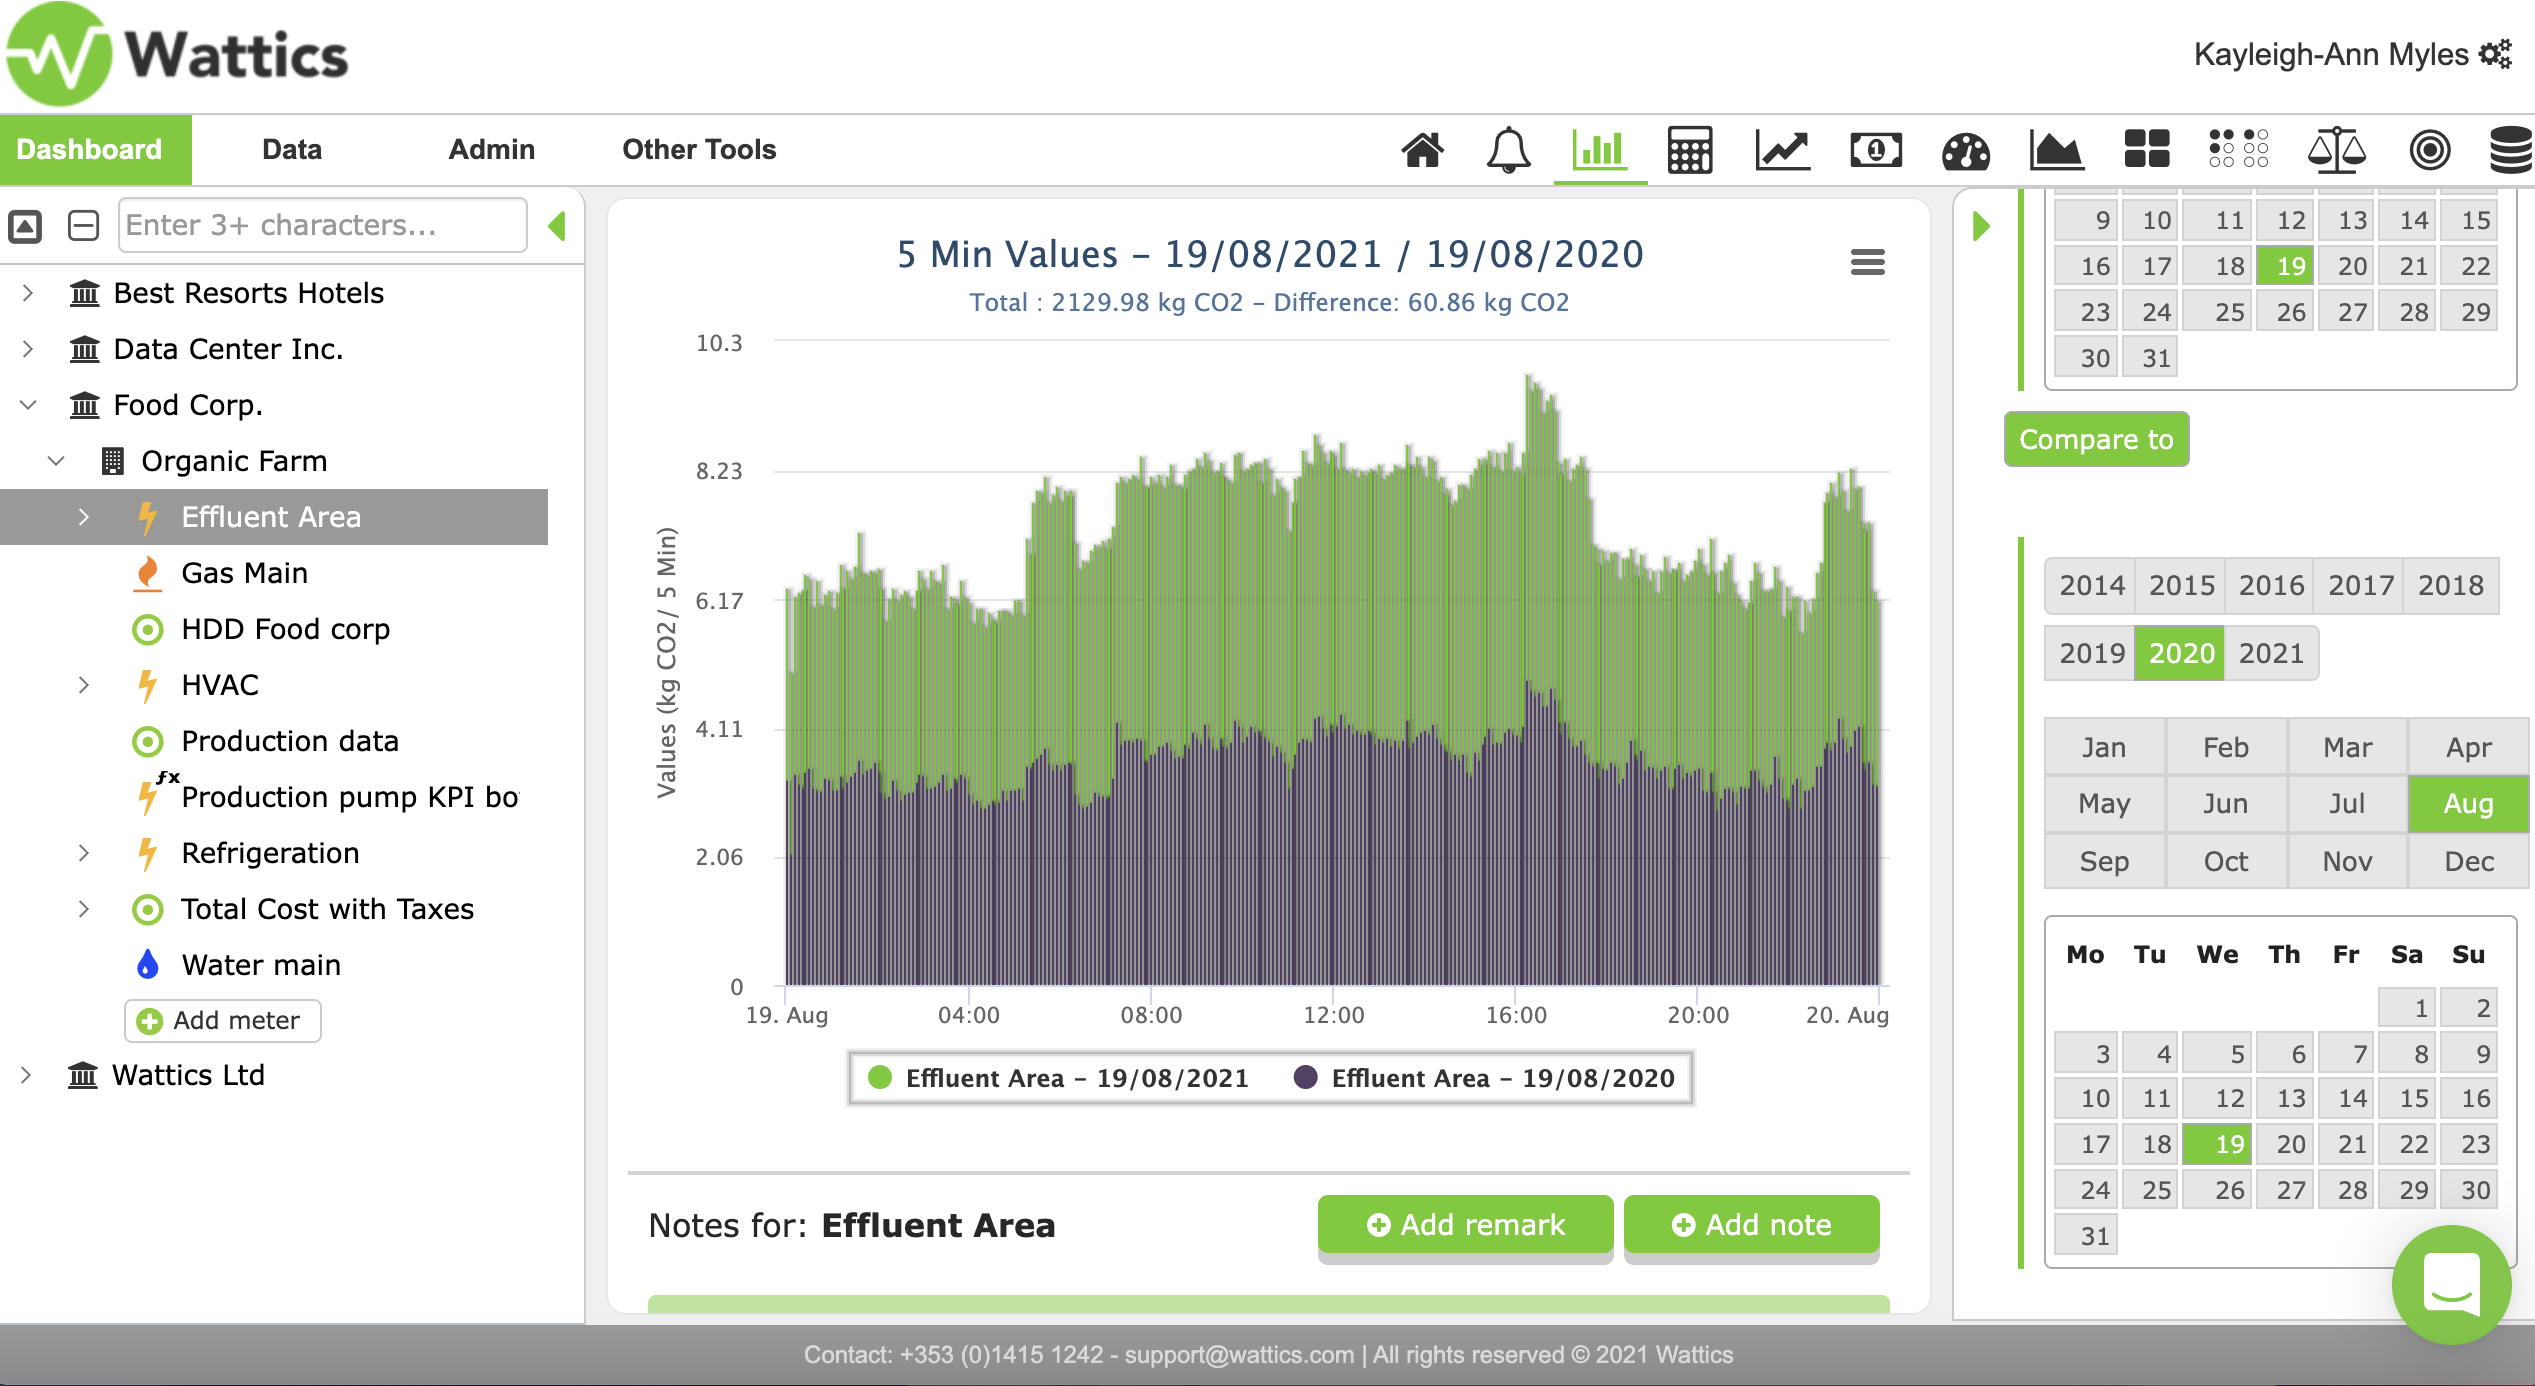This screenshot has height=1386, width=2535.
Task: Open the Other Tools menu
Action: (x=698, y=150)
